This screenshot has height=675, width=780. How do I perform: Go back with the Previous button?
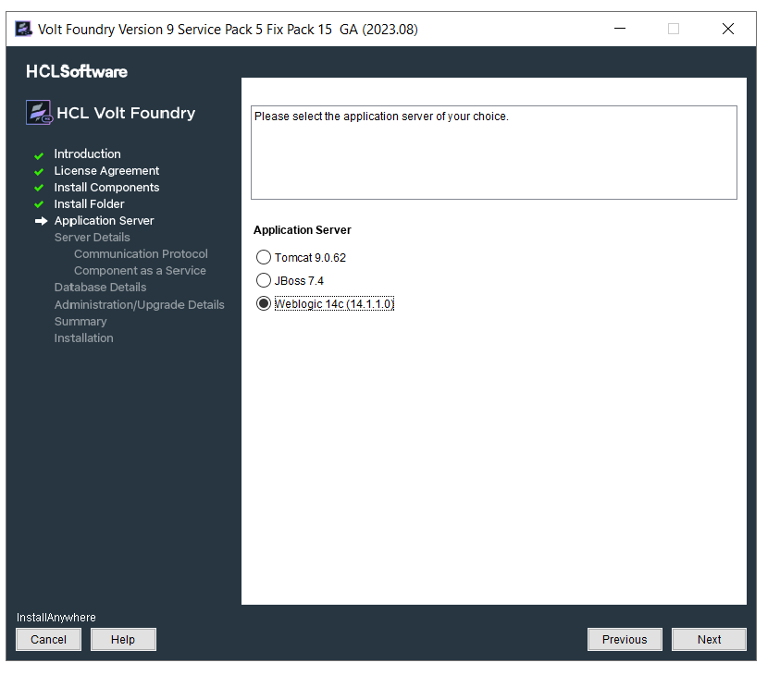tap(624, 639)
